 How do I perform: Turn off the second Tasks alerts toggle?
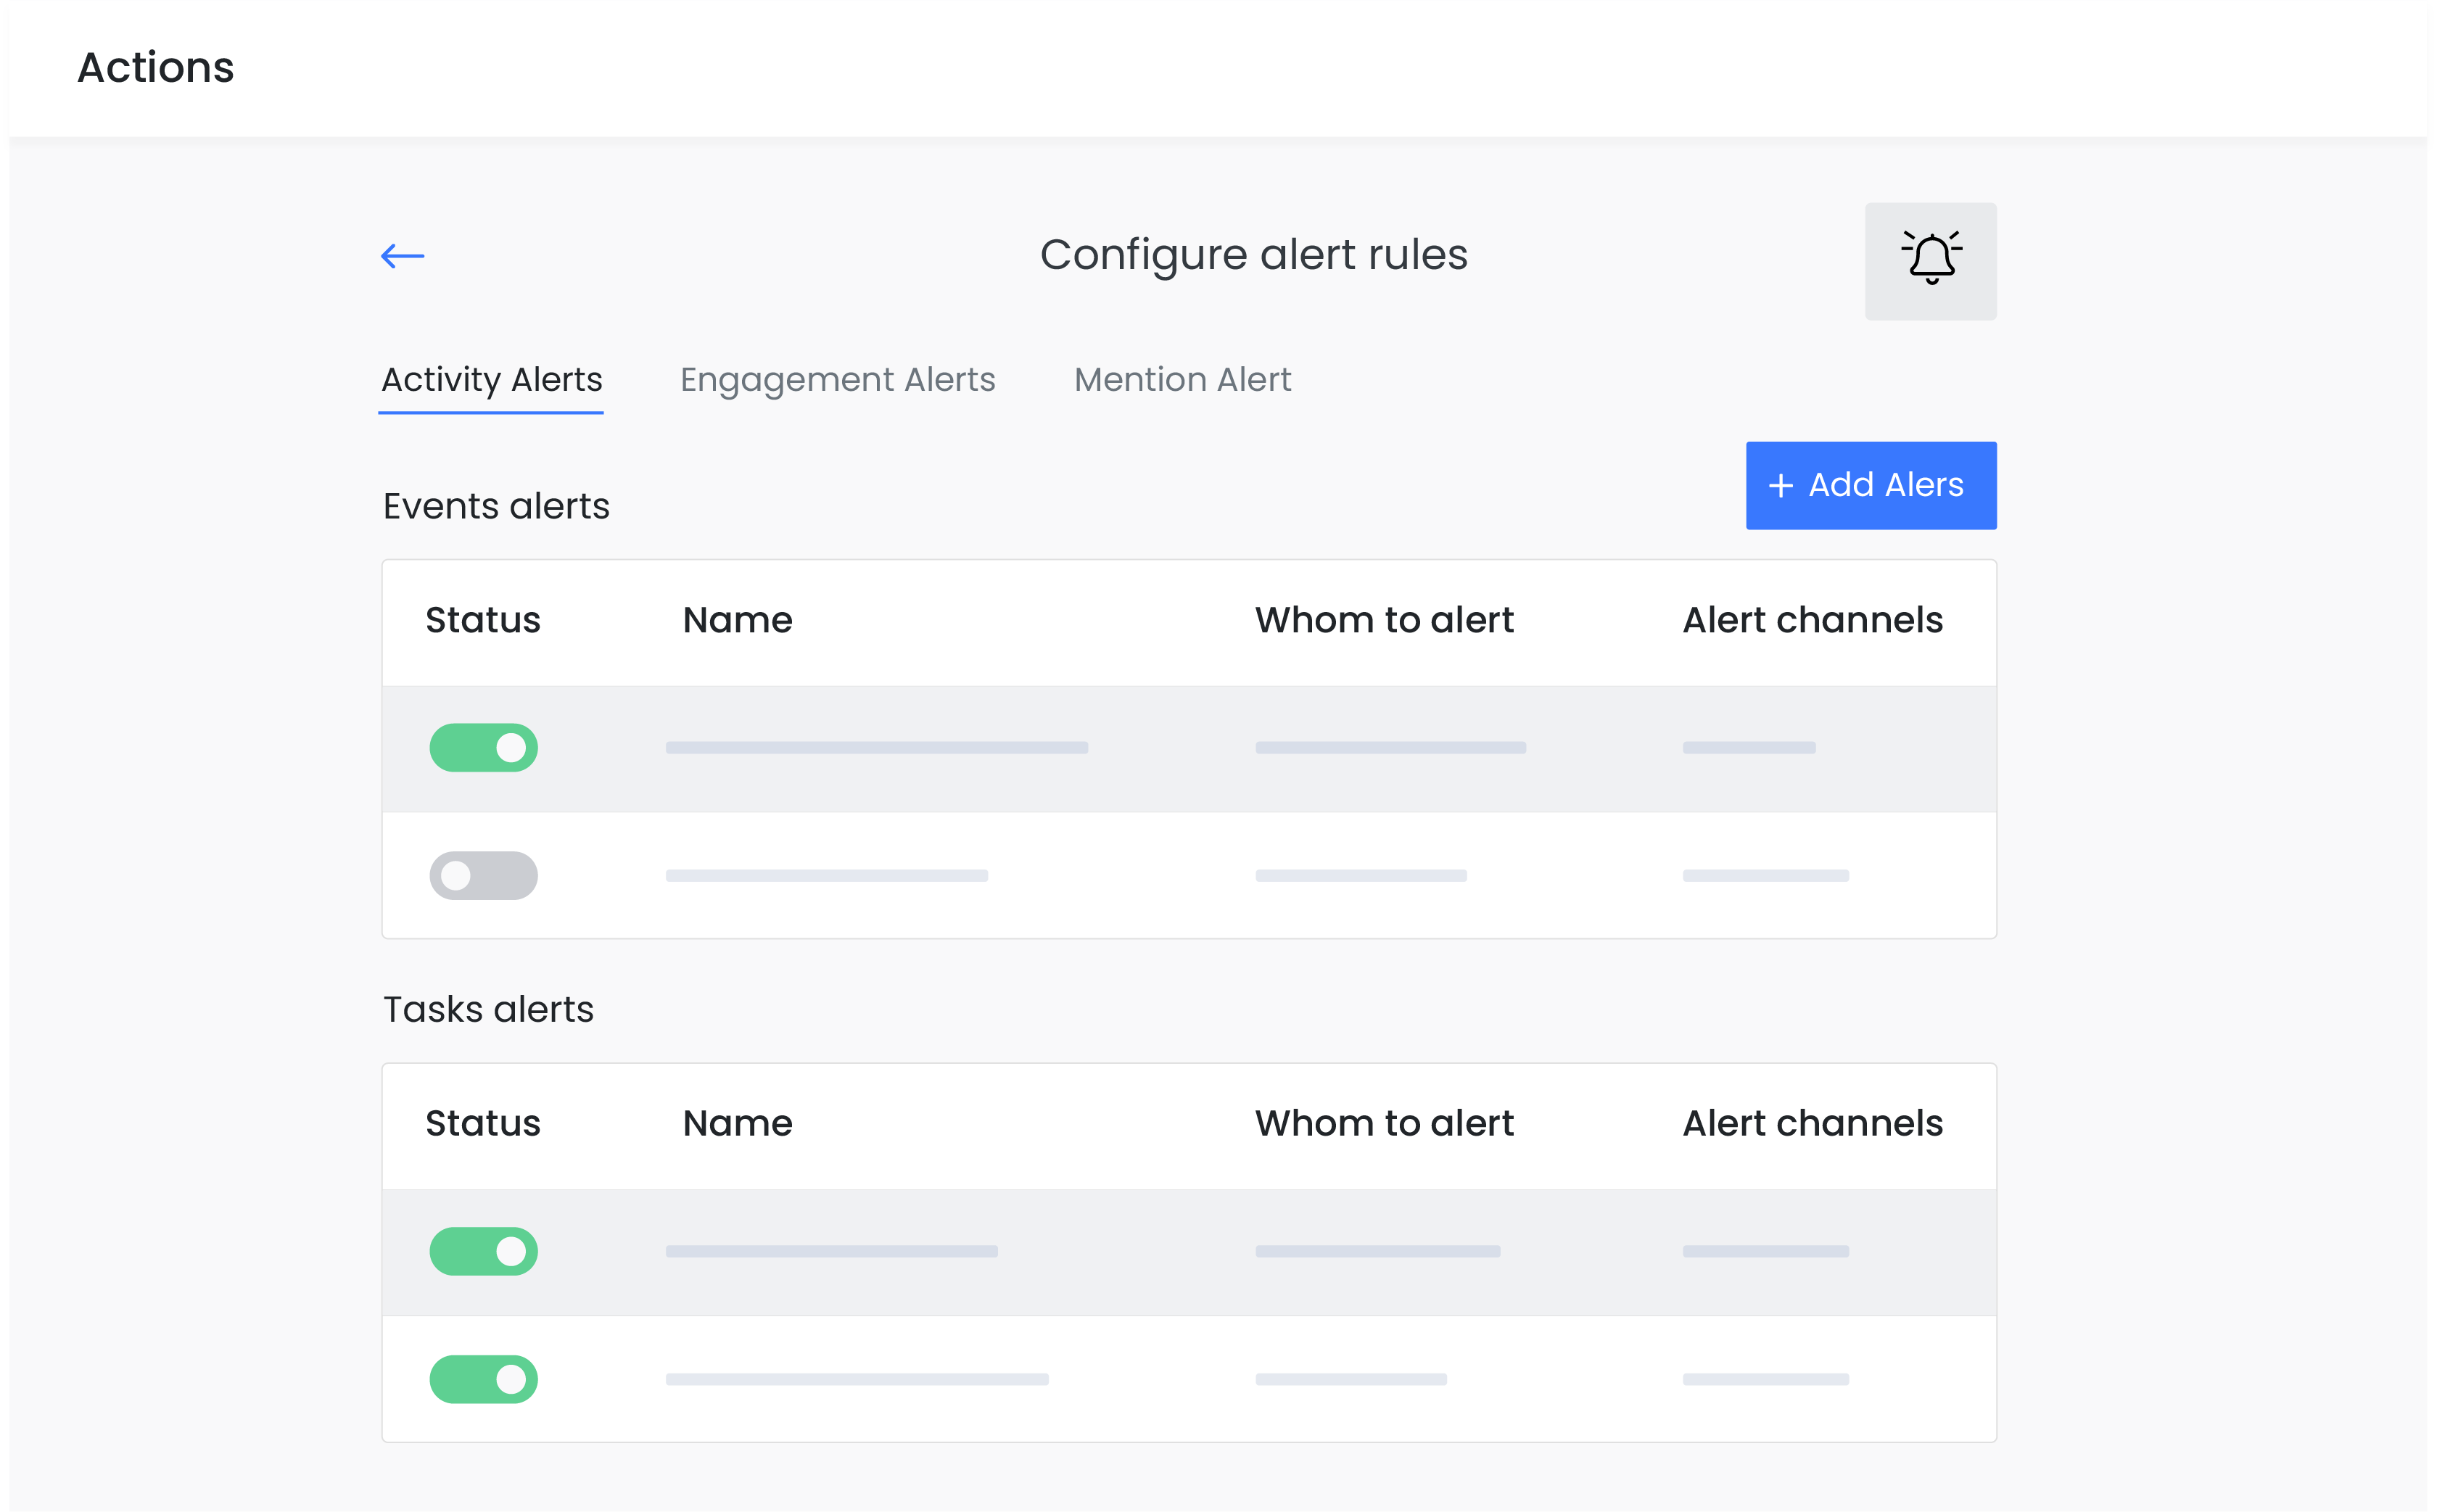point(483,1379)
